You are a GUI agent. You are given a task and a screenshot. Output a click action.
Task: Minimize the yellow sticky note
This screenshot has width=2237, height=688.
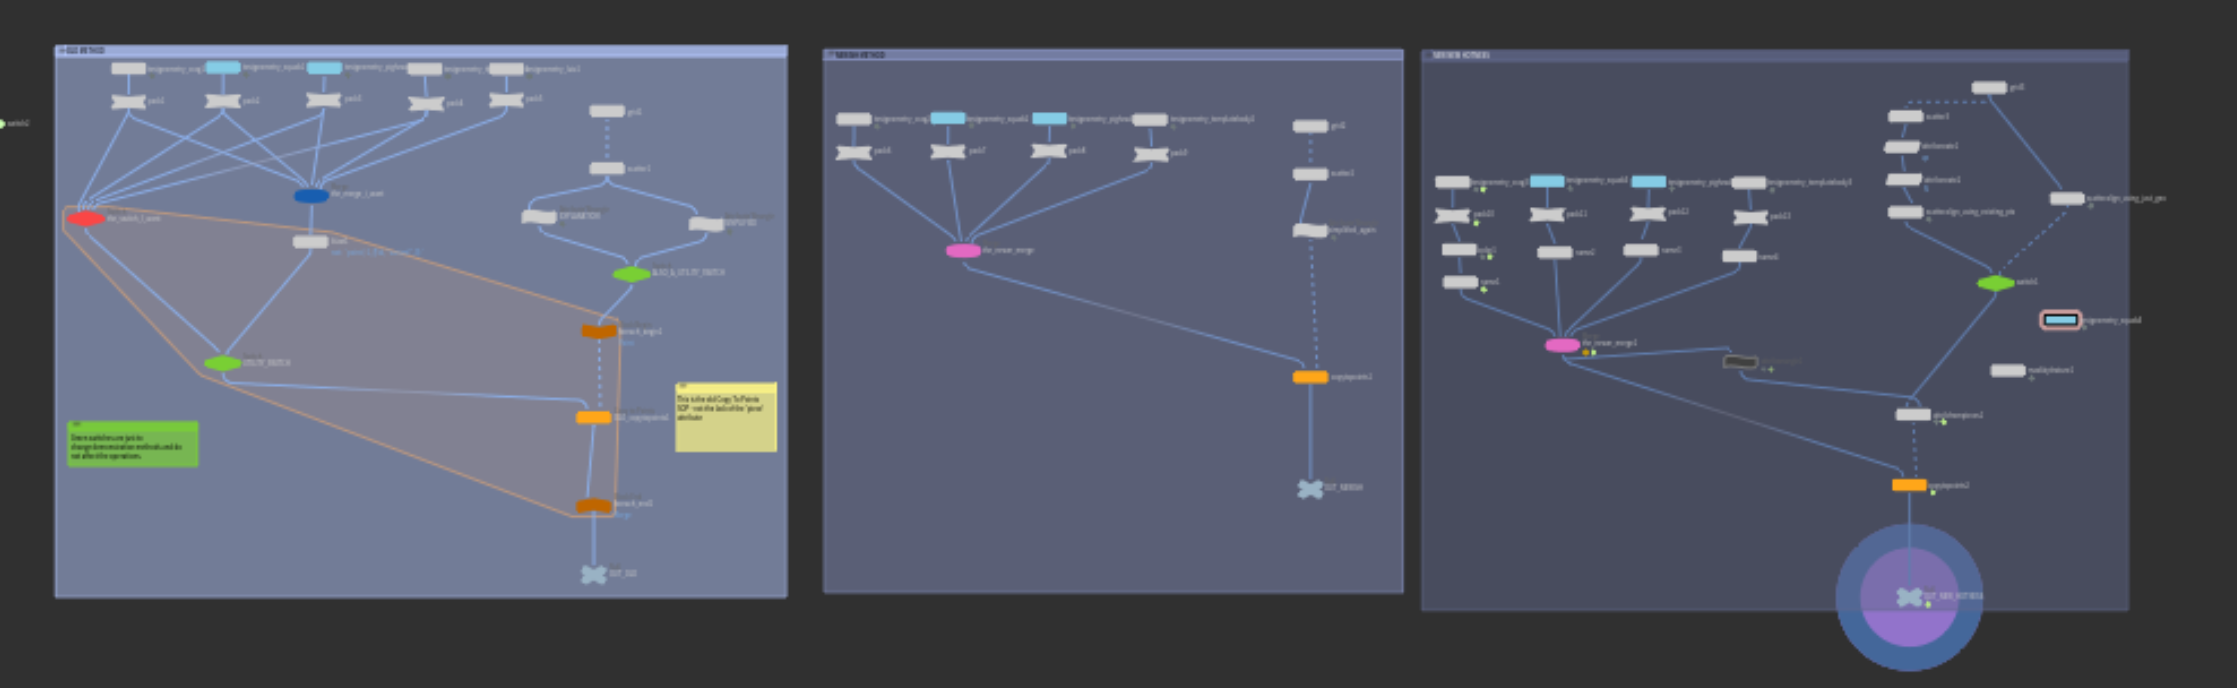point(683,386)
